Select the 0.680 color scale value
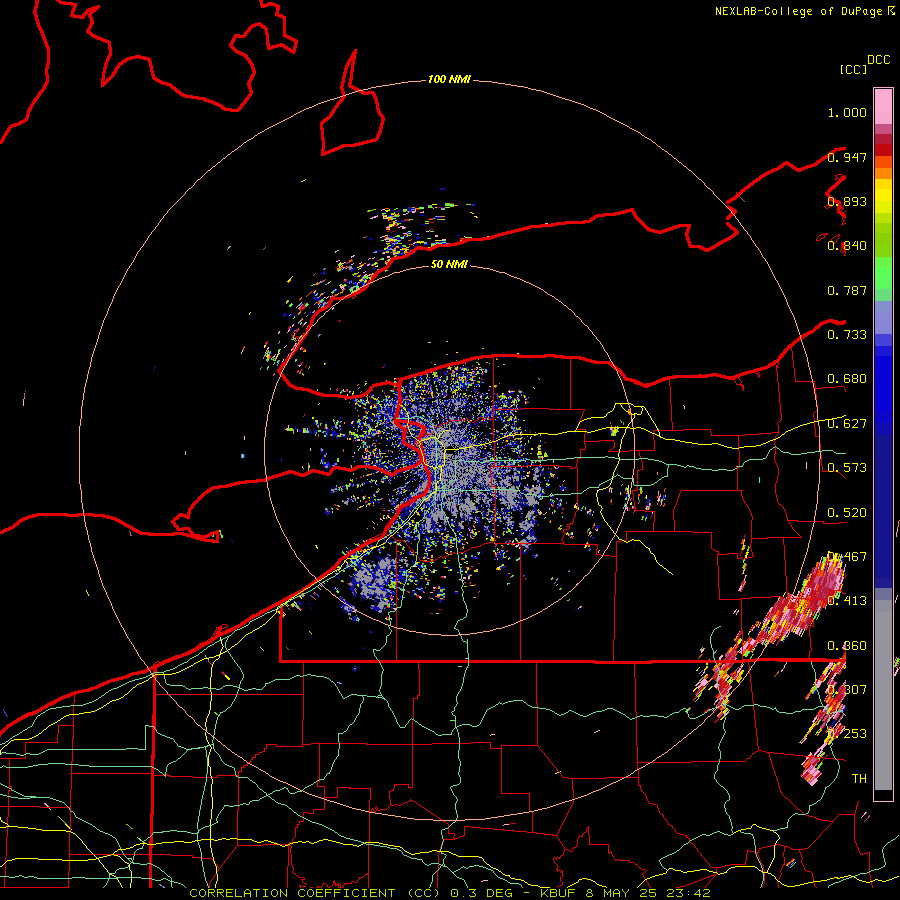The image size is (900, 900). point(847,379)
